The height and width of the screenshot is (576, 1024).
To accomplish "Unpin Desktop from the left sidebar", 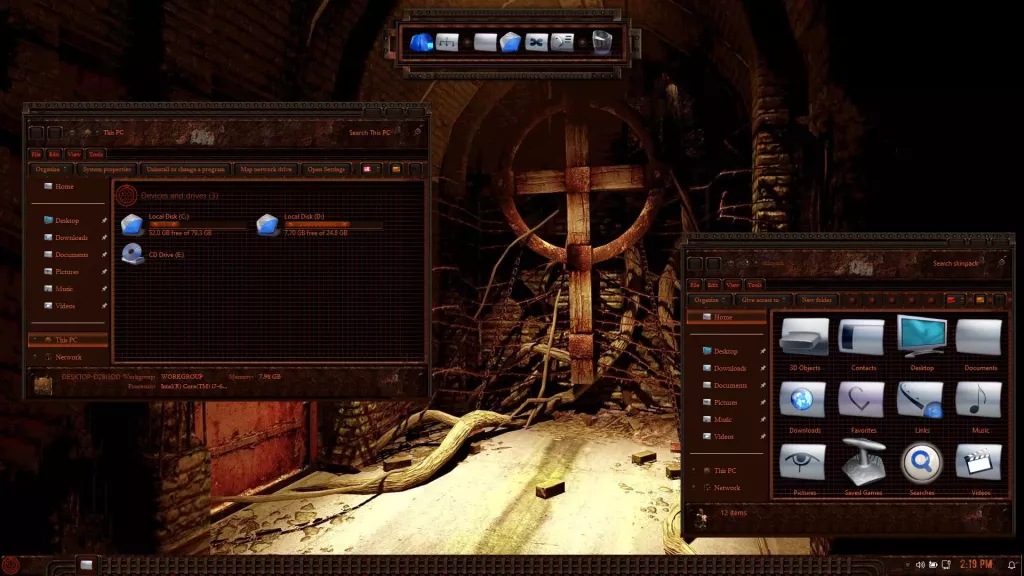I will click(102, 219).
